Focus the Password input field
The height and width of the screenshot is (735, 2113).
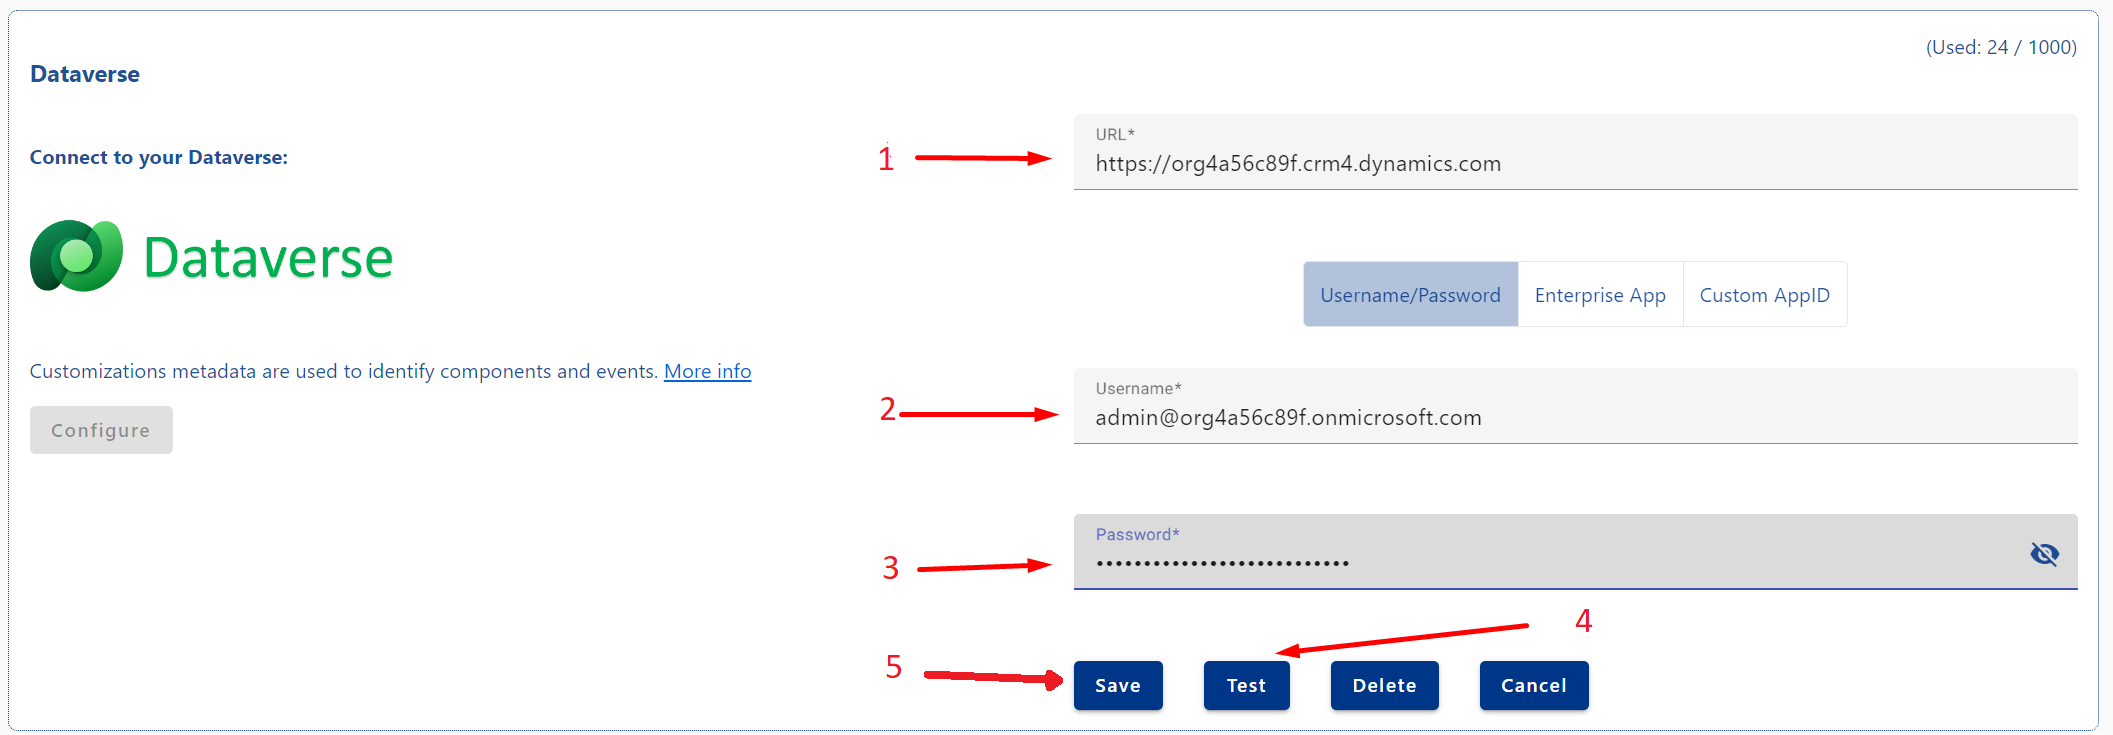[x=1575, y=552]
